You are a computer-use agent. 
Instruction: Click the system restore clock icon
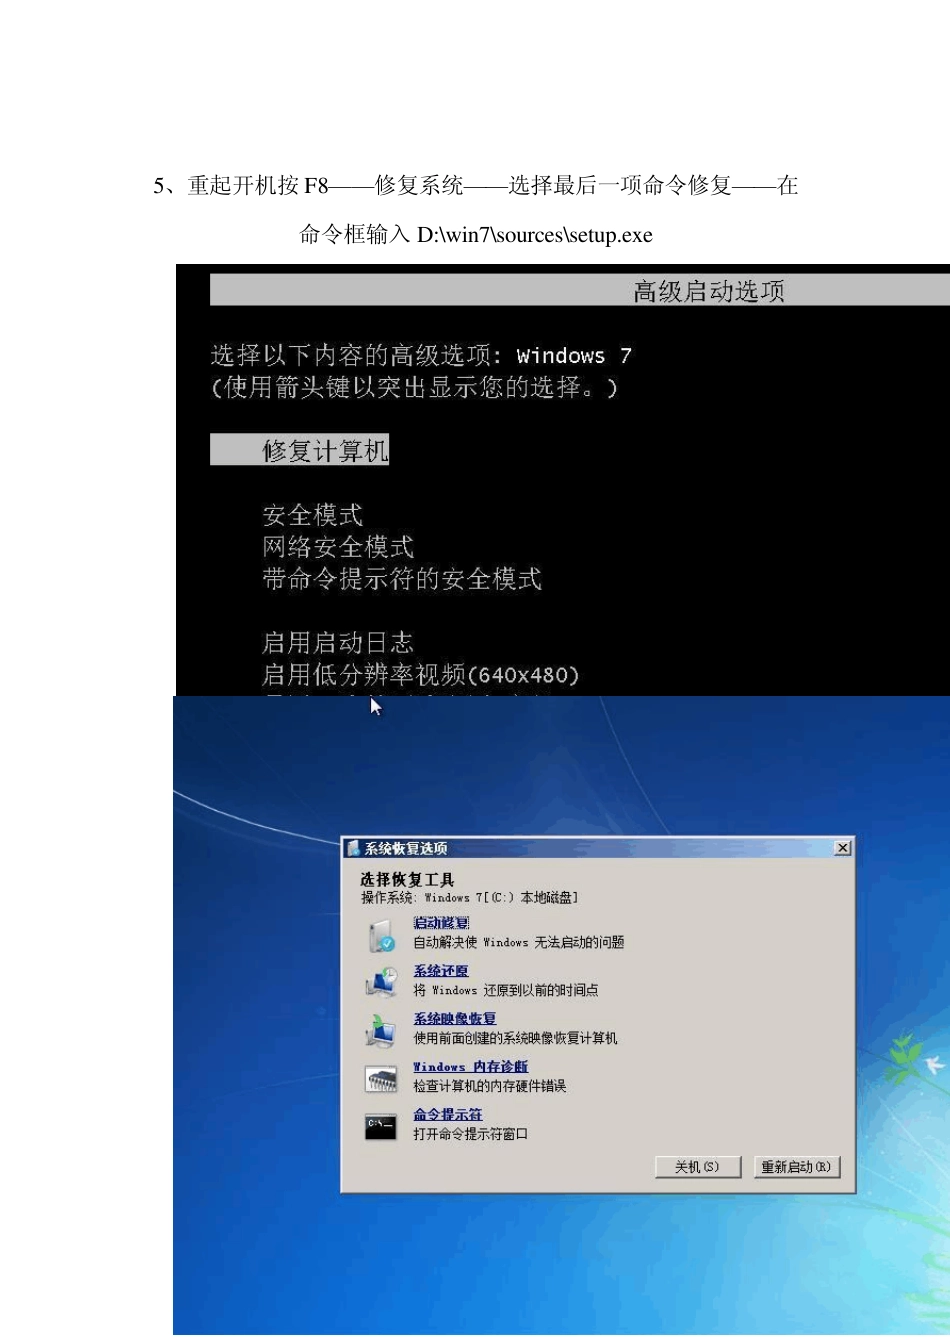(x=381, y=983)
